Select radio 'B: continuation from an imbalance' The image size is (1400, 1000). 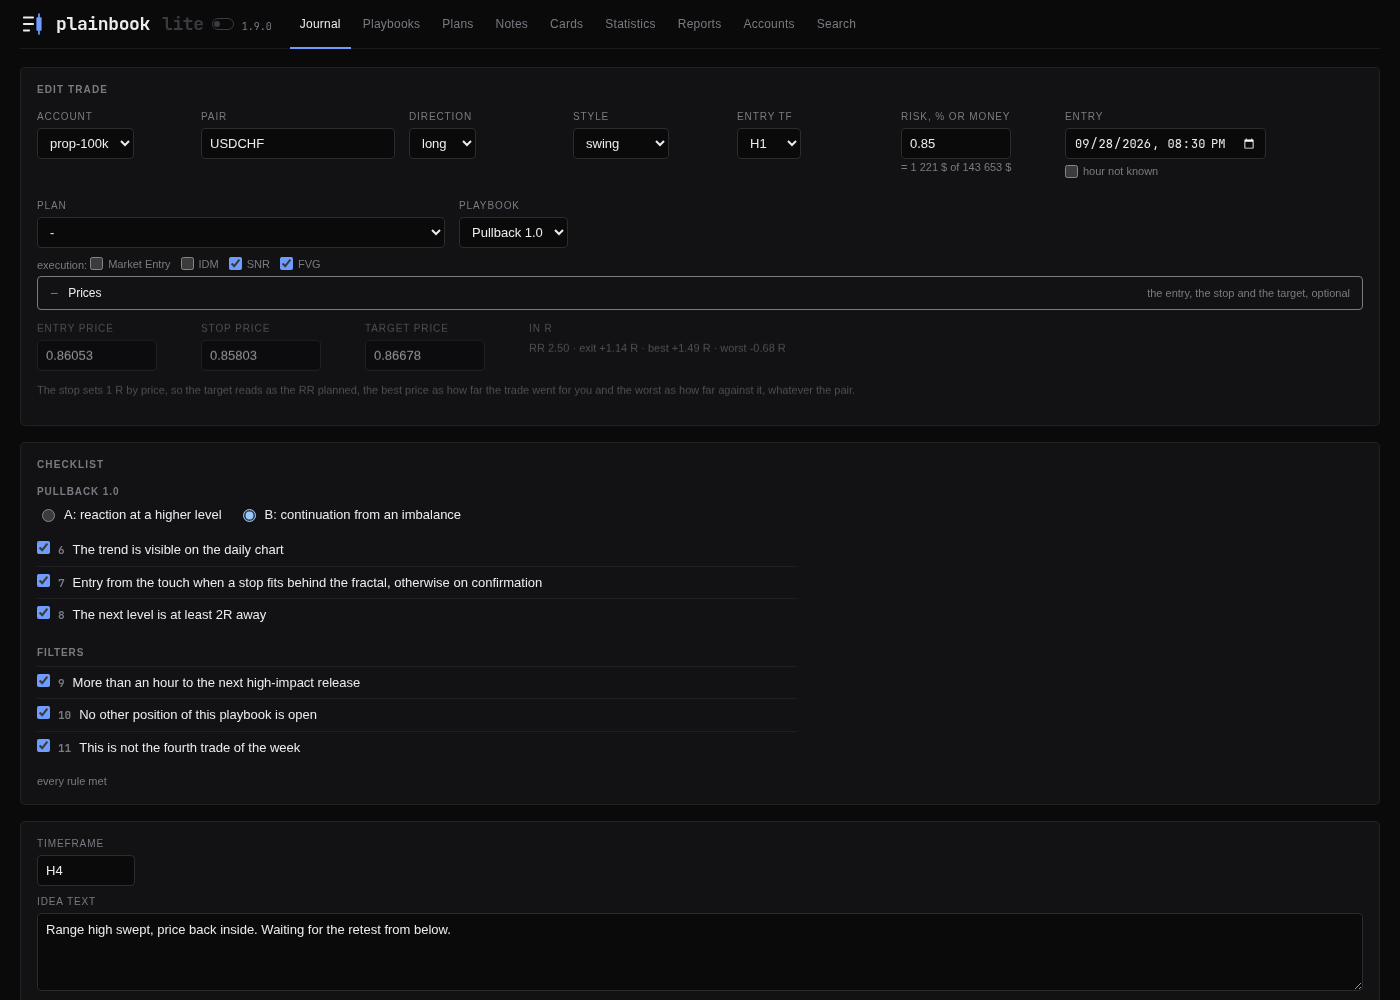pos(249,515)
